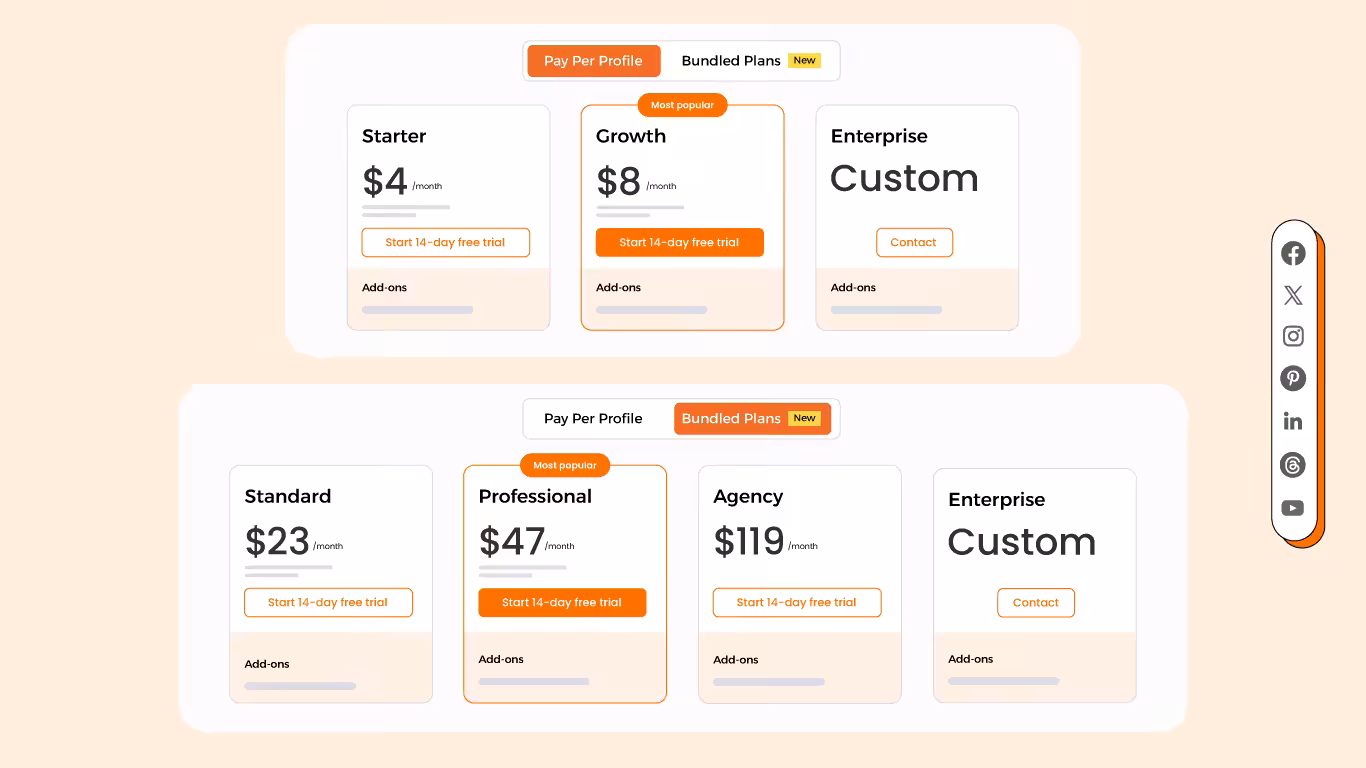Start free trial on Agency plan

tap(797, 602)
